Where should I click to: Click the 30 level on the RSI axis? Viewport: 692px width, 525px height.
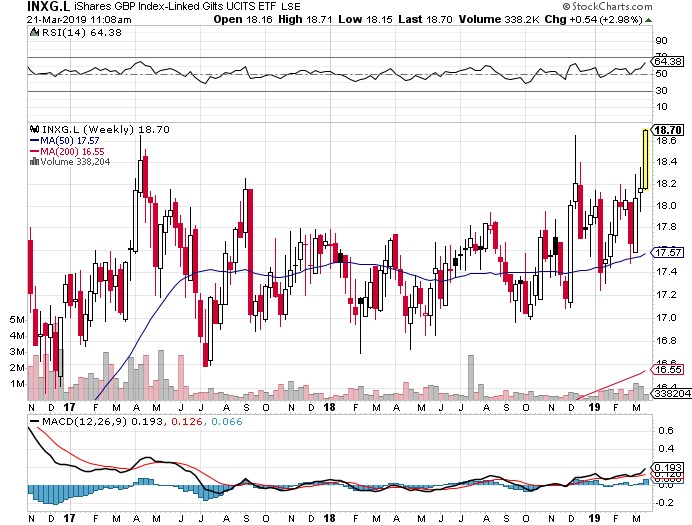click(x=661, y=90)
